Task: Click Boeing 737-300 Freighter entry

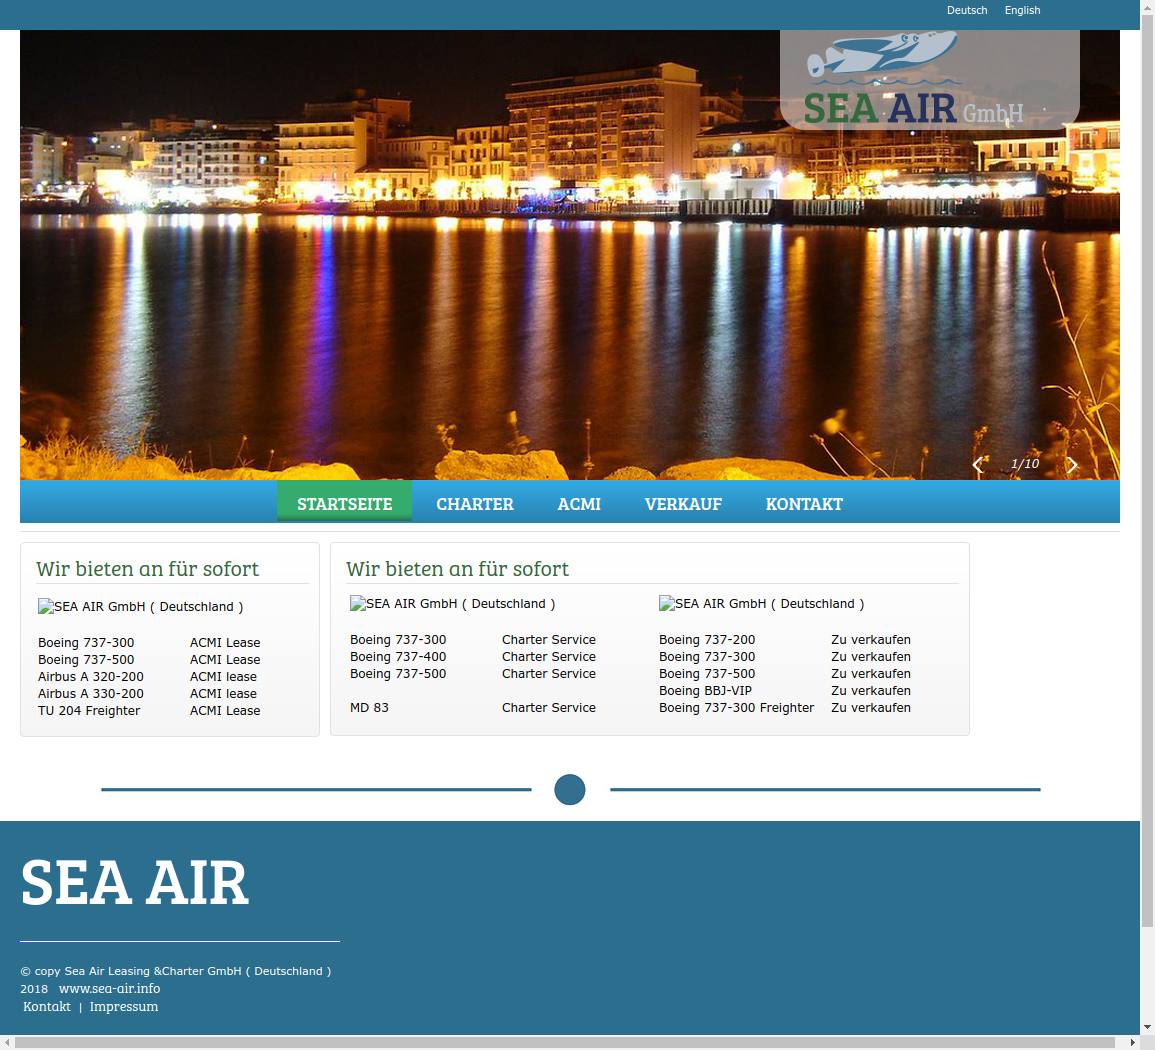Action: tap(737, 707)
